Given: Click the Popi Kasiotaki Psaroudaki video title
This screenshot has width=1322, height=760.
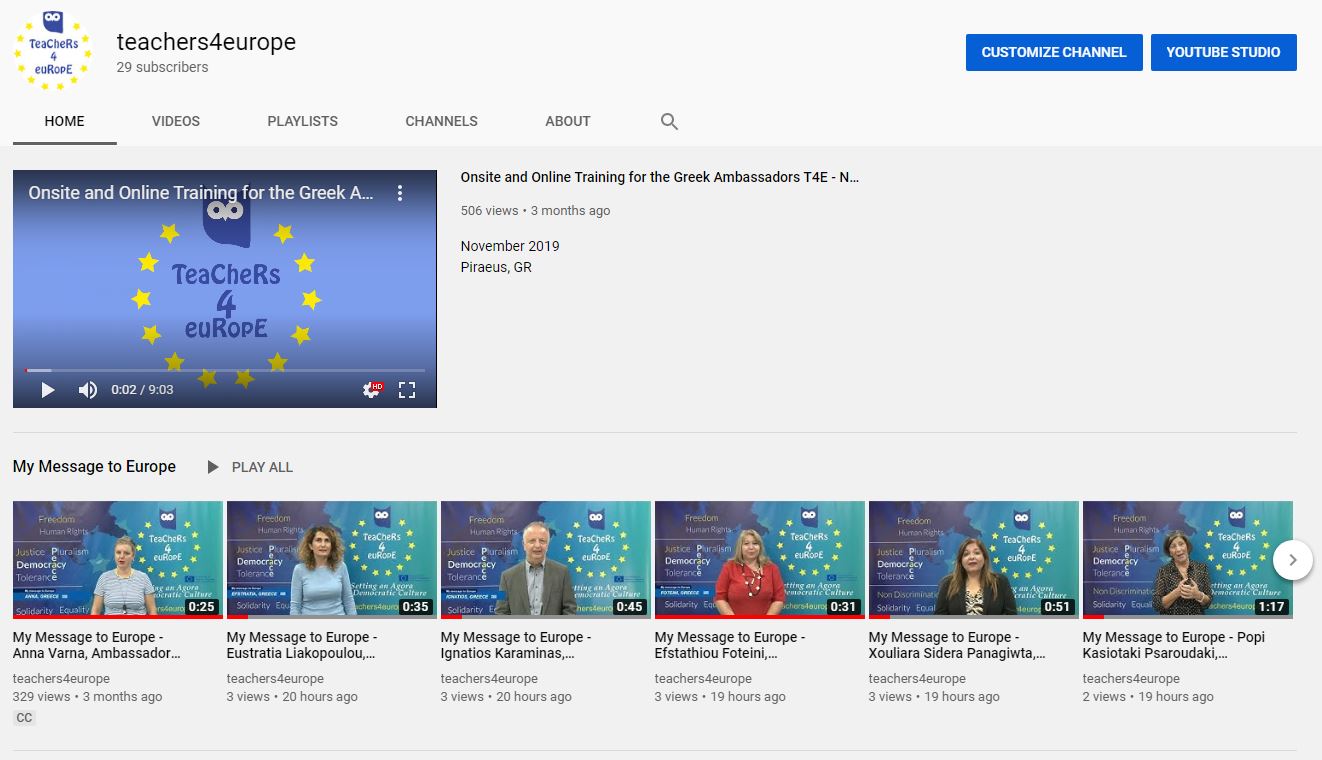Looking at the screenshot, I should (1174, 645).
